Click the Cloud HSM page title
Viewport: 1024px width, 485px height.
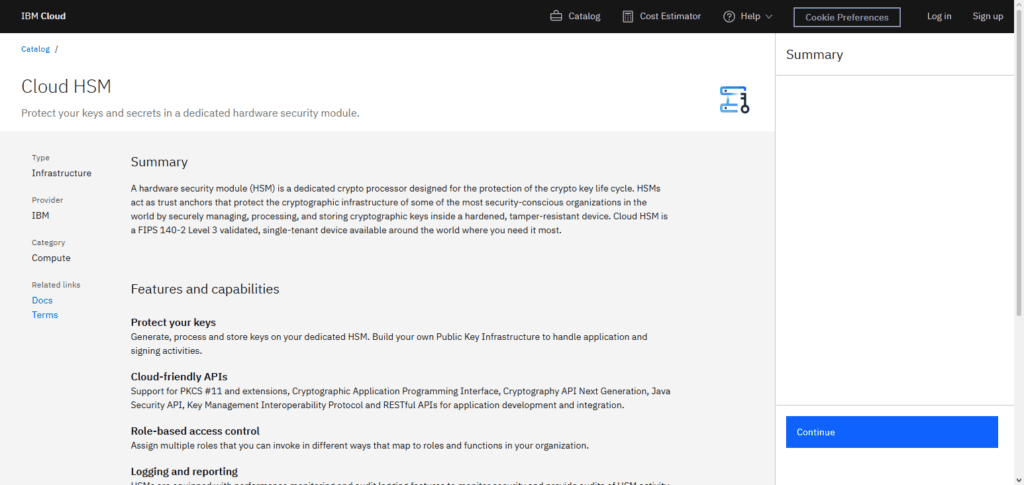(x=66, y=86)
